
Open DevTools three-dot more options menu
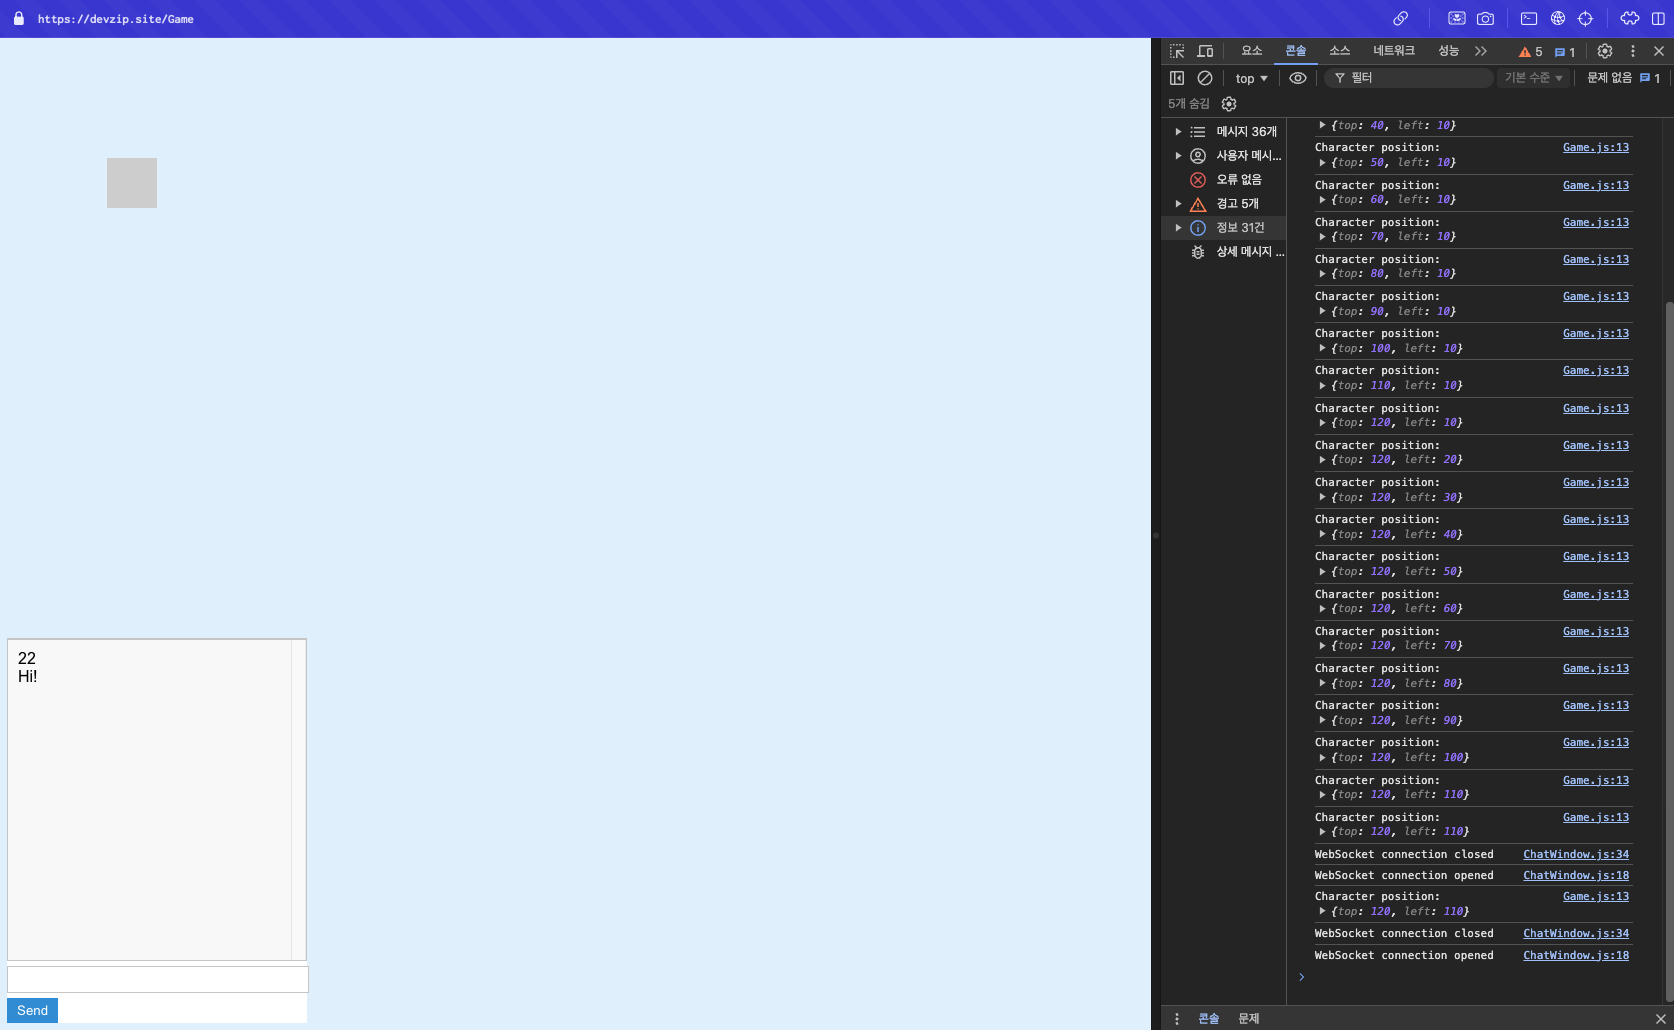point(1633,51)
